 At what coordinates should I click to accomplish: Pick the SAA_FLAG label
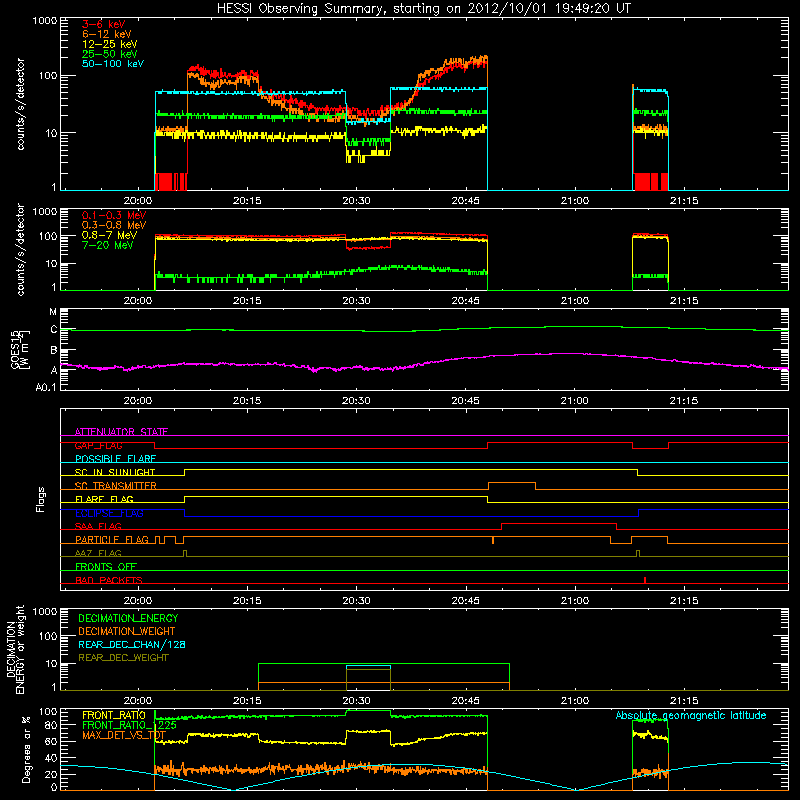98,527
